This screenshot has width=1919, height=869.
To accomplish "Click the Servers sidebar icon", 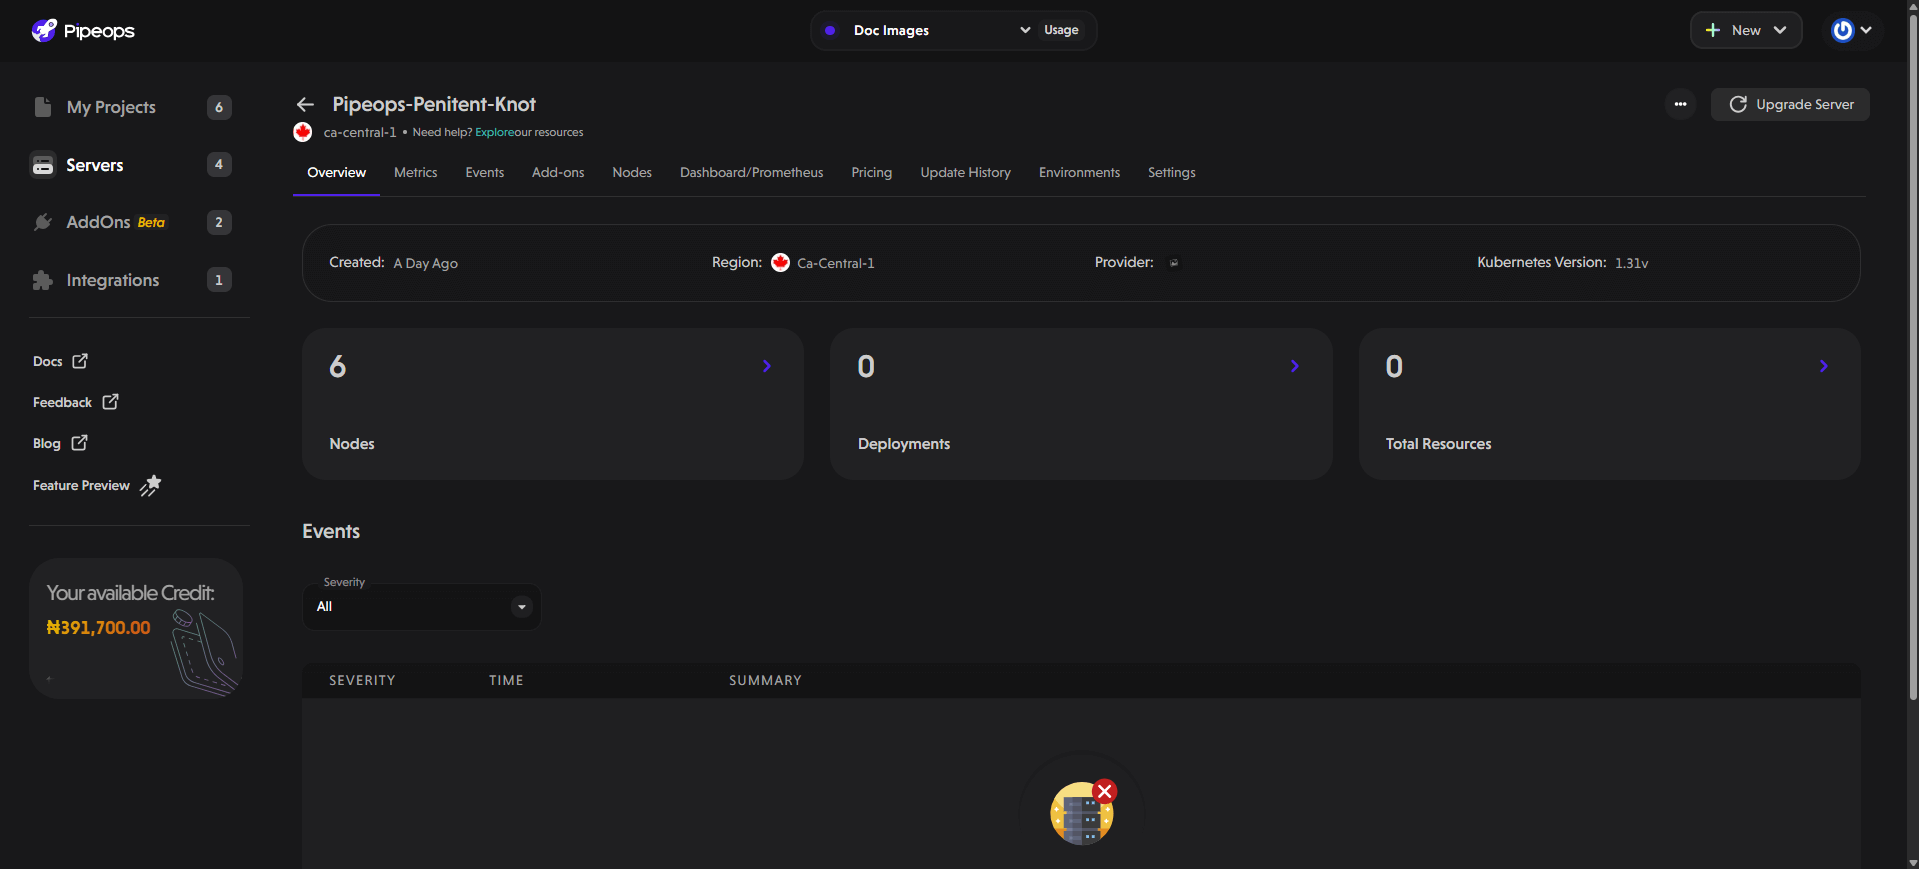I will (x=42, y=165).
